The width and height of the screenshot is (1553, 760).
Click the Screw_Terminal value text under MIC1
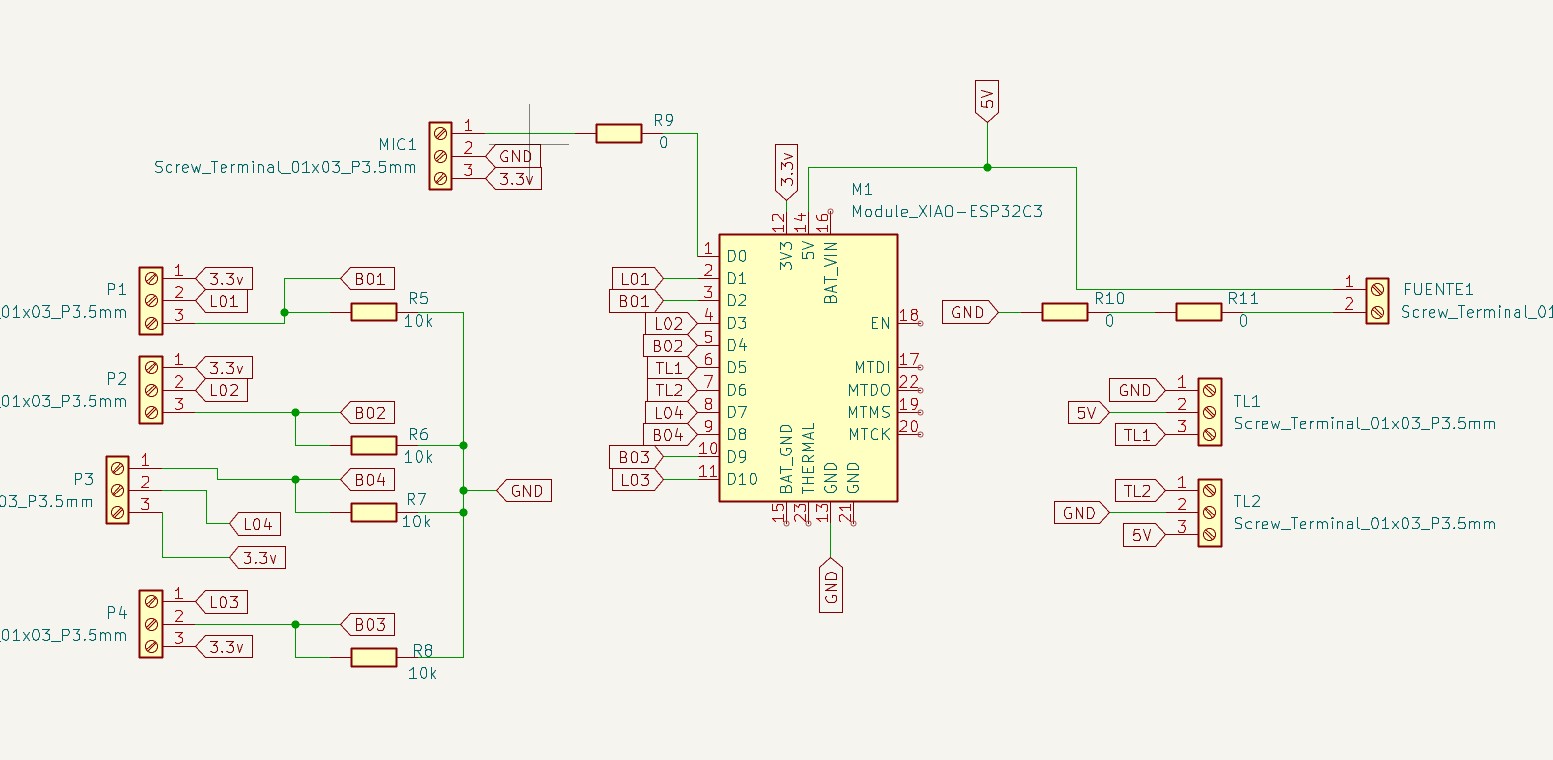[285, 168]
